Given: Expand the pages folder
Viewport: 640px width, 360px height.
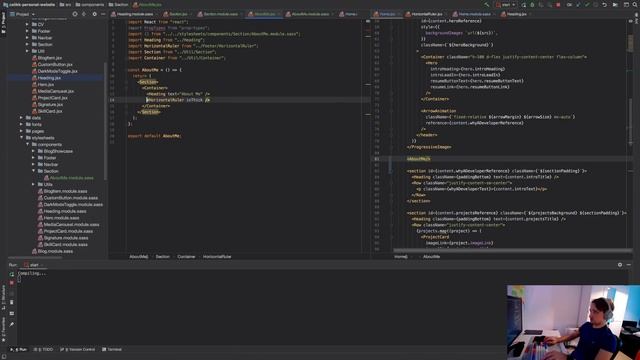Looking at the screenshot, I should 21,131.
